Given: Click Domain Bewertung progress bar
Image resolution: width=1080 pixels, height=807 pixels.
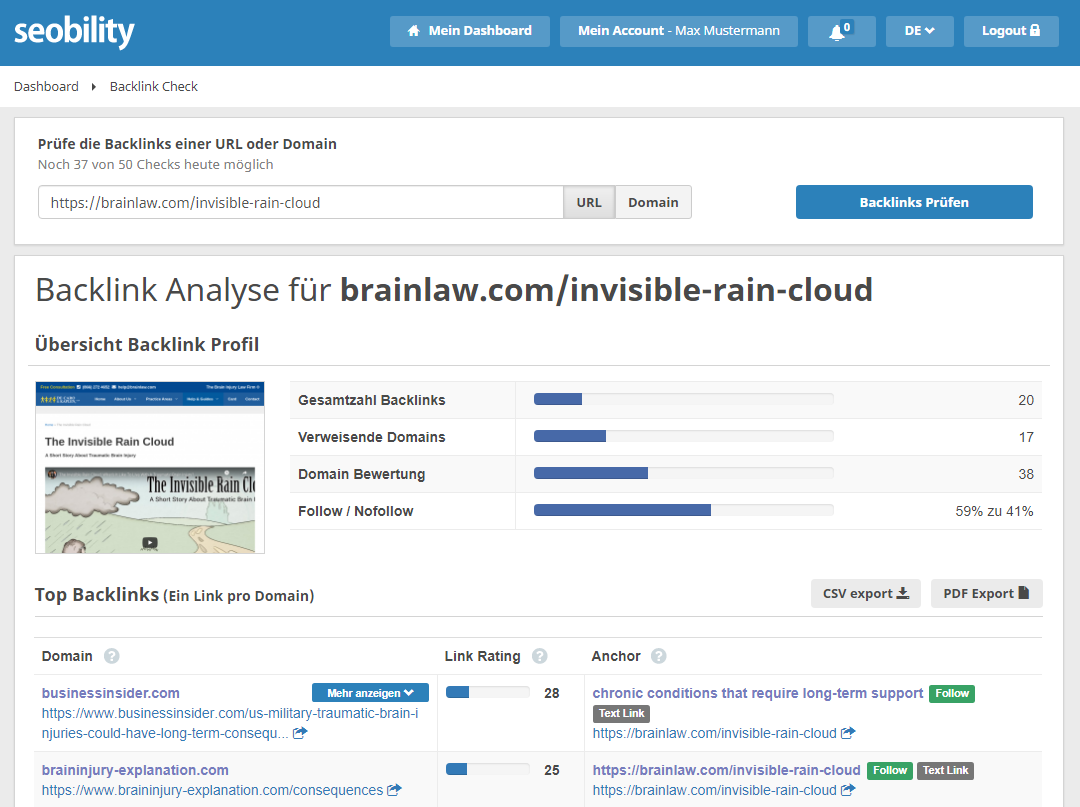Looking at the screenshot, I should [x=683, y=474].
